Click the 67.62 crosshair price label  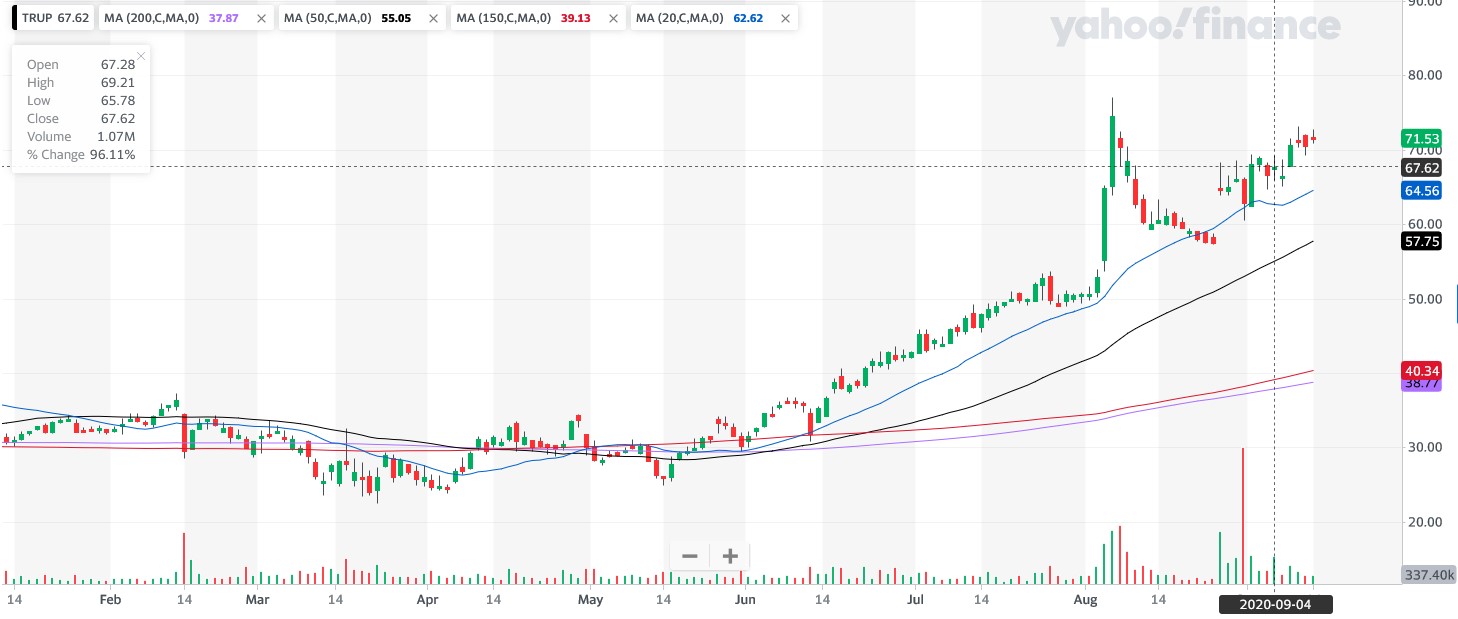click(1421, 168)
